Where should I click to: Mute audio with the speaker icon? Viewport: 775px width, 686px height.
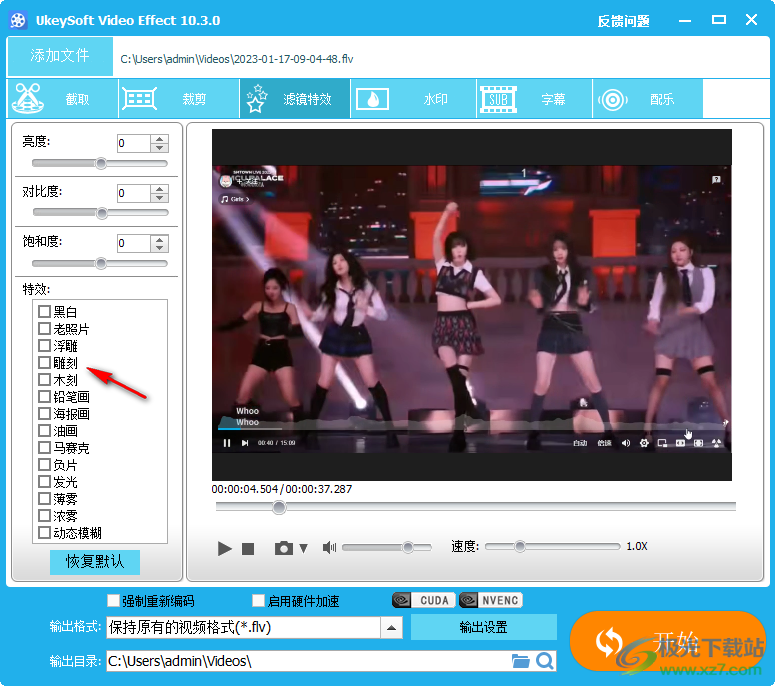pyautogui.click(x=329, y=548)
